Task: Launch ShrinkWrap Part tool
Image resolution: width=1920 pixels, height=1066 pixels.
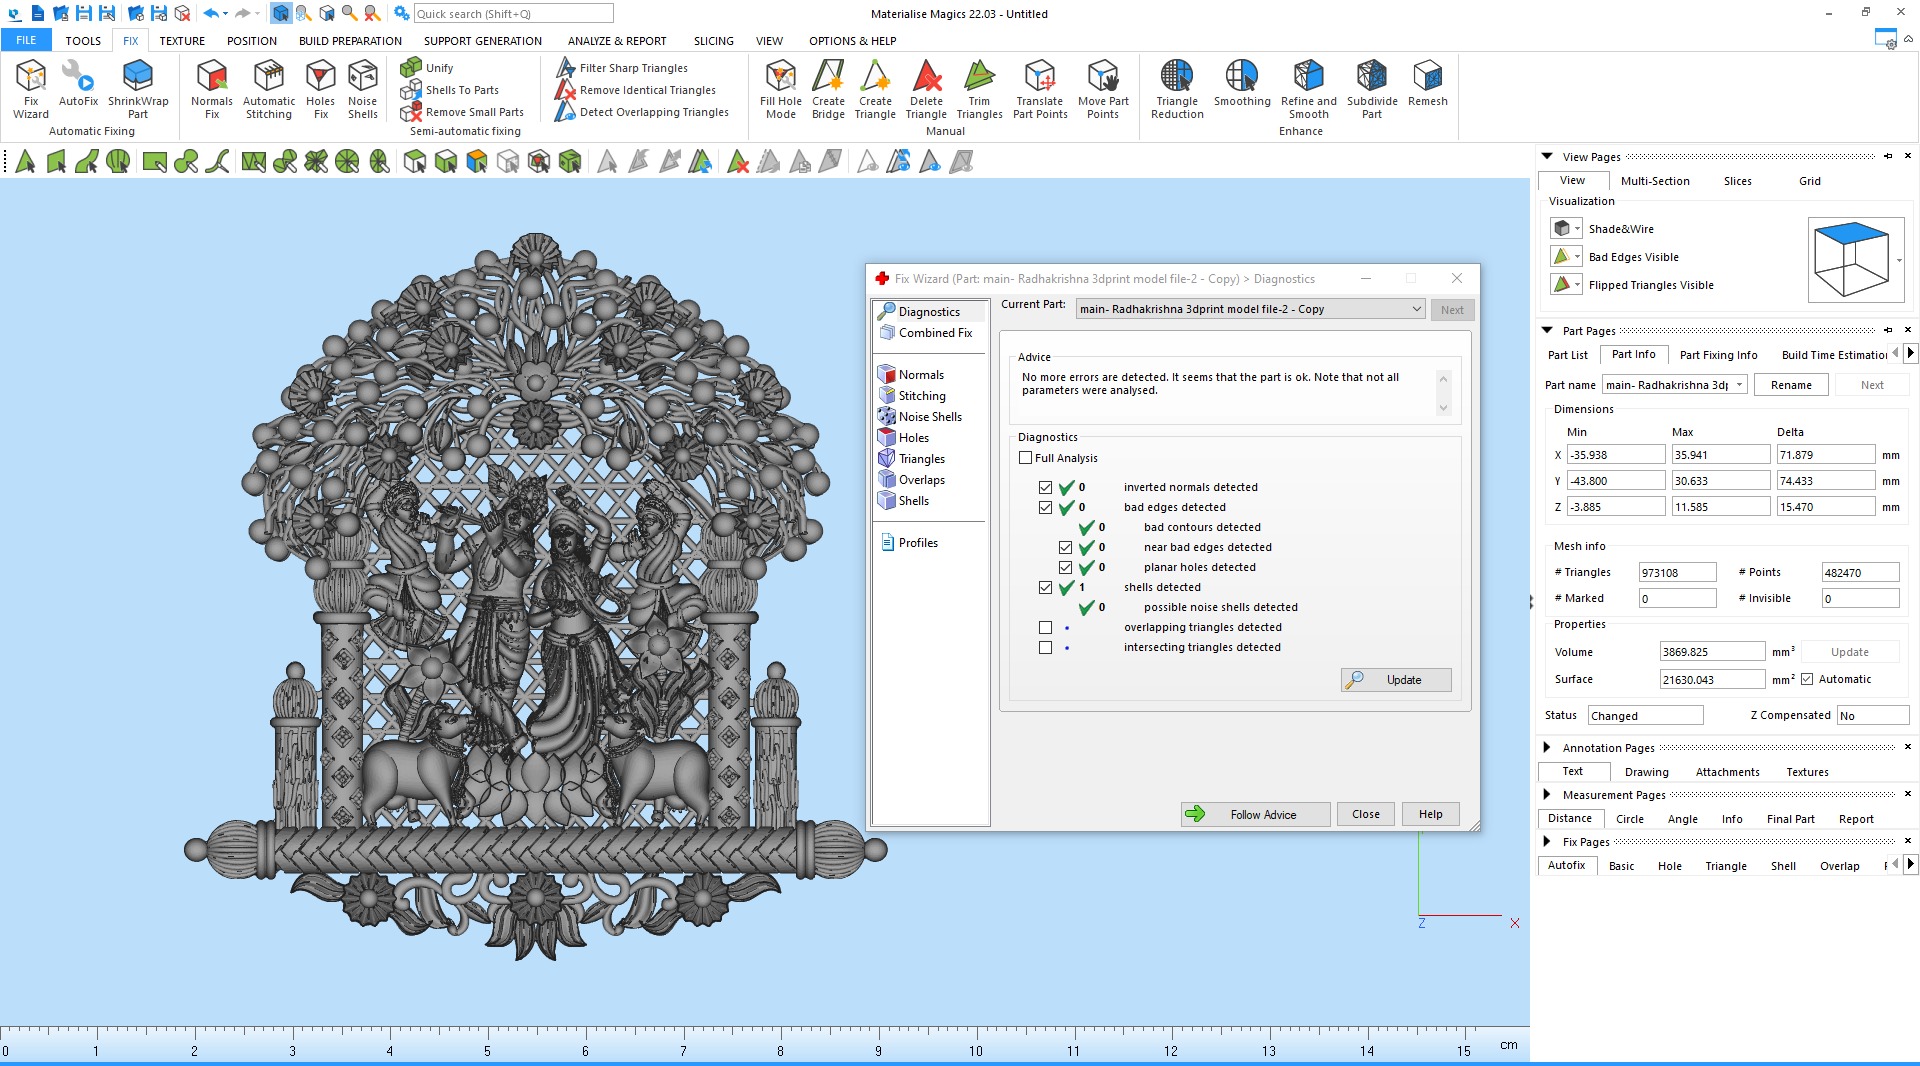Action: pos(138,89)
